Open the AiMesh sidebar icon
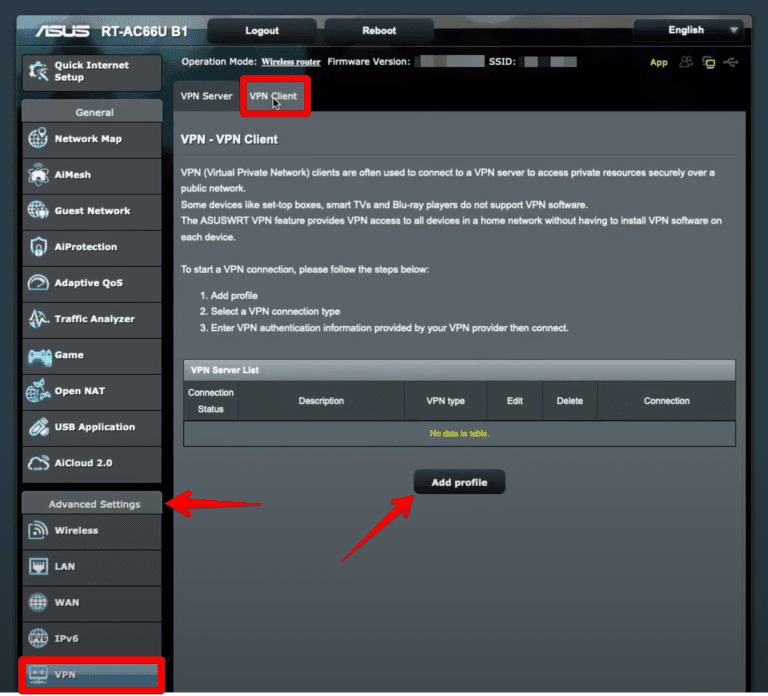 click(39, 175)
